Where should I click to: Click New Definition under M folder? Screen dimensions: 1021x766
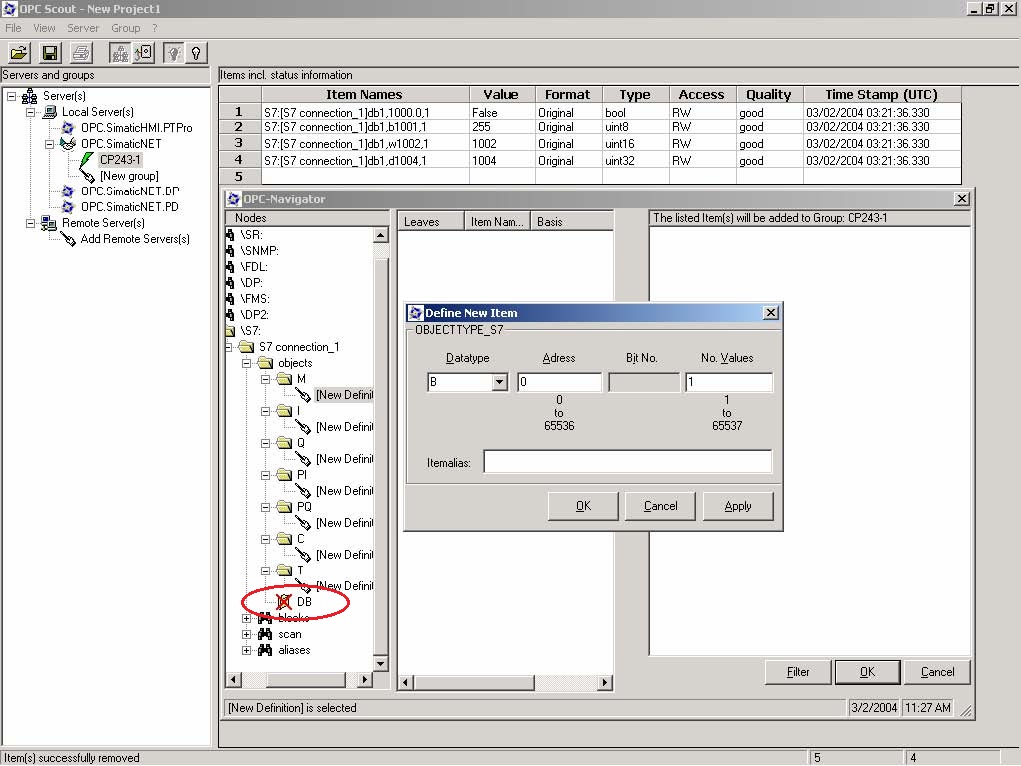344,395
